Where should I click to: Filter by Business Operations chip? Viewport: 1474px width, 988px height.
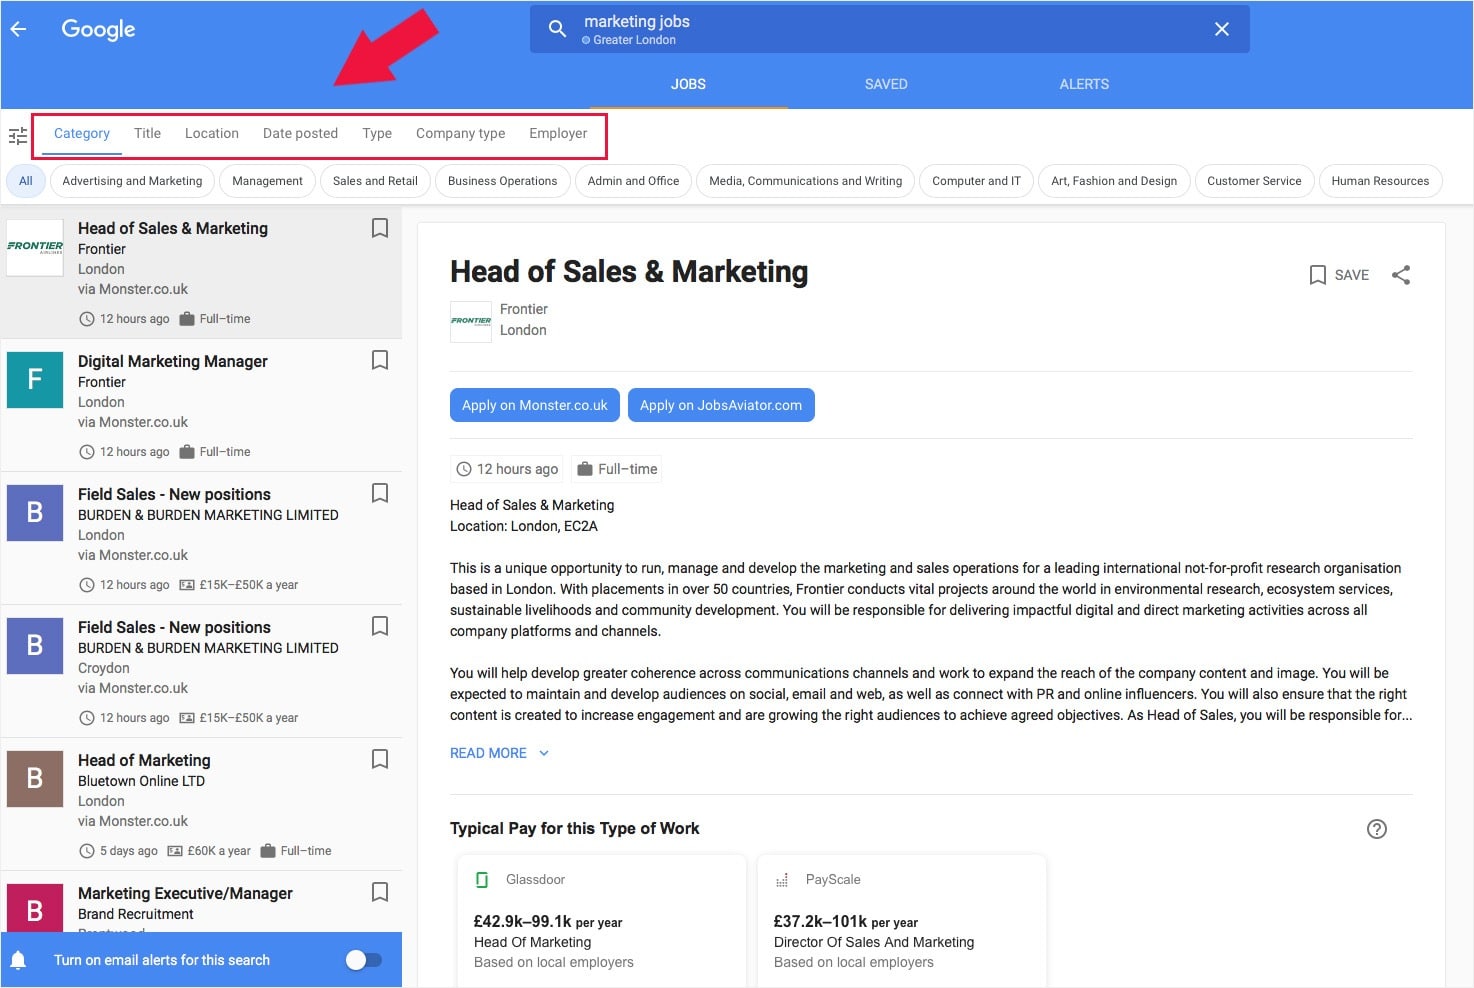502,181
